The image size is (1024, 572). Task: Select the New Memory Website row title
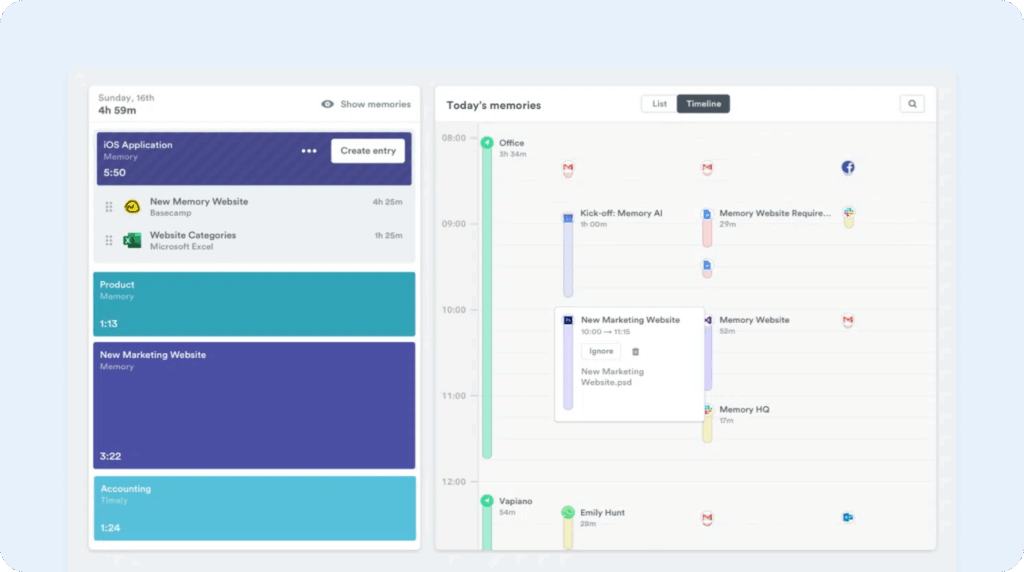(x=199, y=202)
